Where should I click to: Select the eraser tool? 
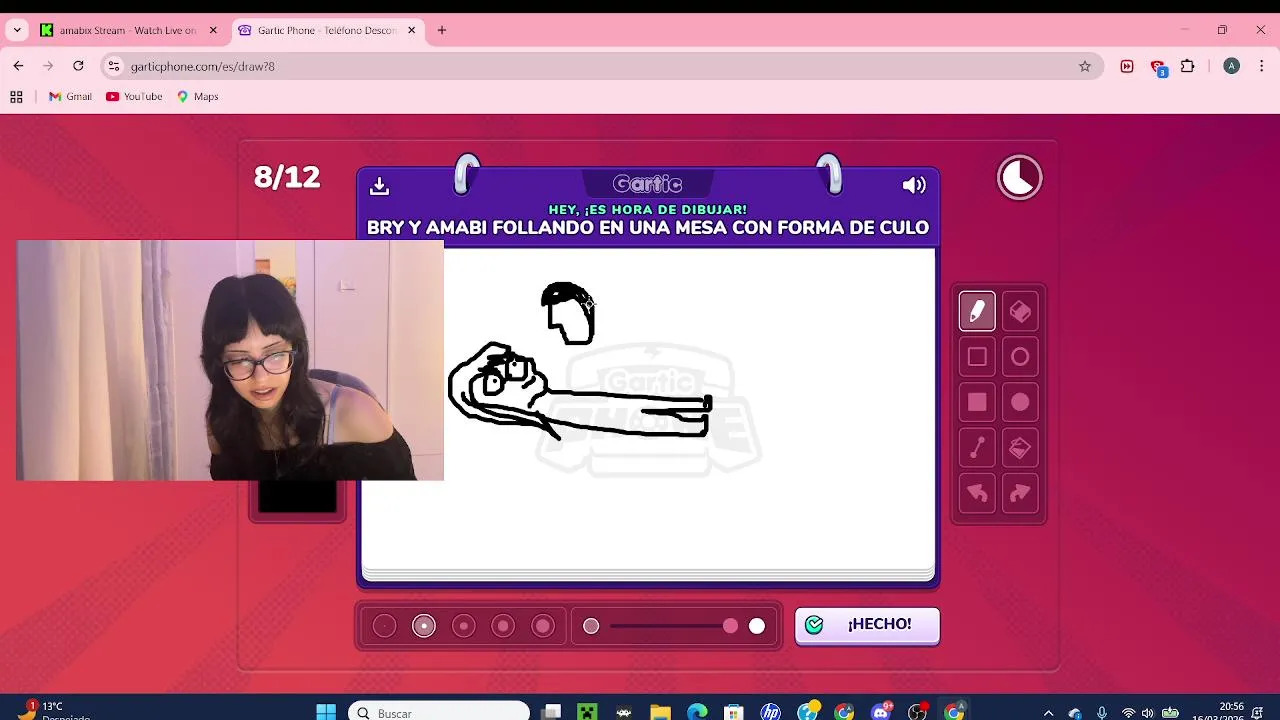(1020, 312)
